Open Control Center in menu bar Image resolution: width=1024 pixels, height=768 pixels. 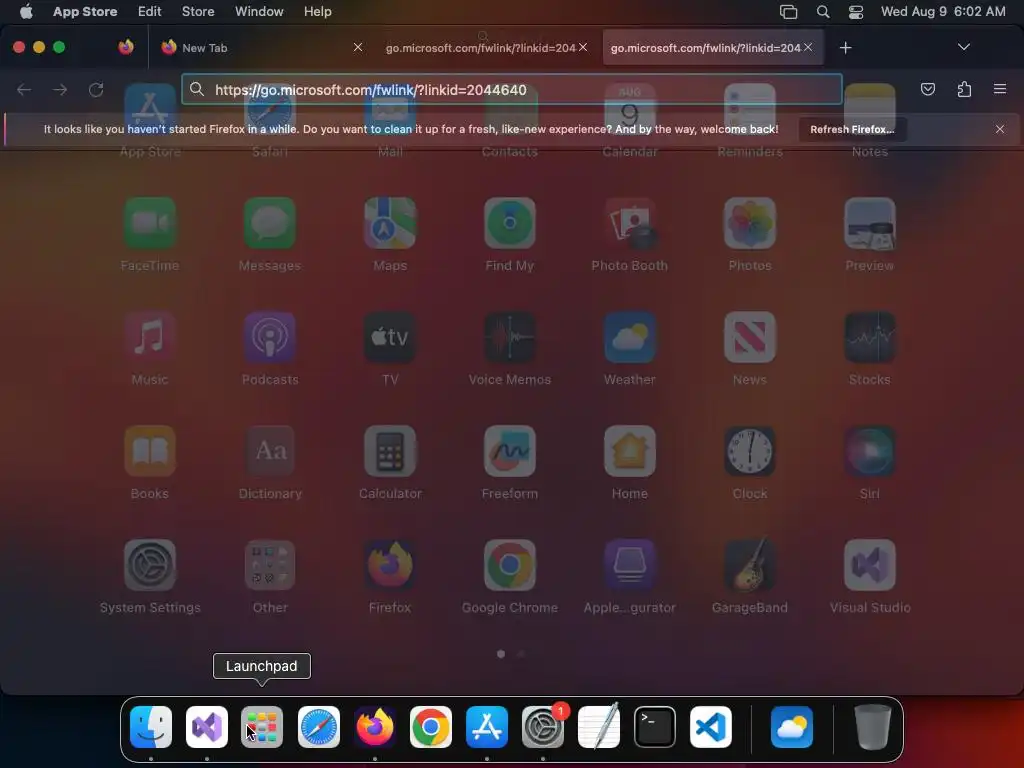coord(856,12)
